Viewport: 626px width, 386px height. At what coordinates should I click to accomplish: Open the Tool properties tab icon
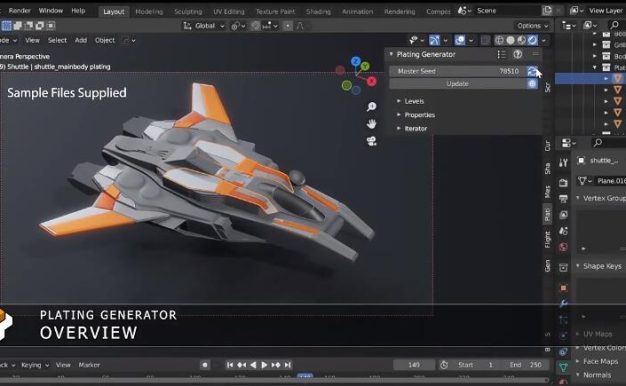click(563, 162)
